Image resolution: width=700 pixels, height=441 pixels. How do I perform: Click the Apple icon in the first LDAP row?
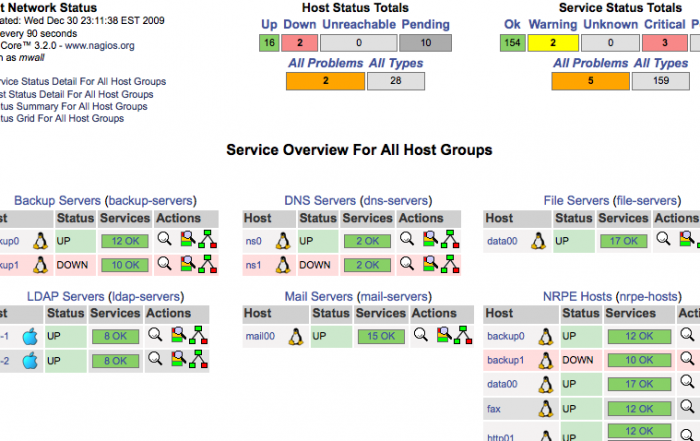(29, 337)
